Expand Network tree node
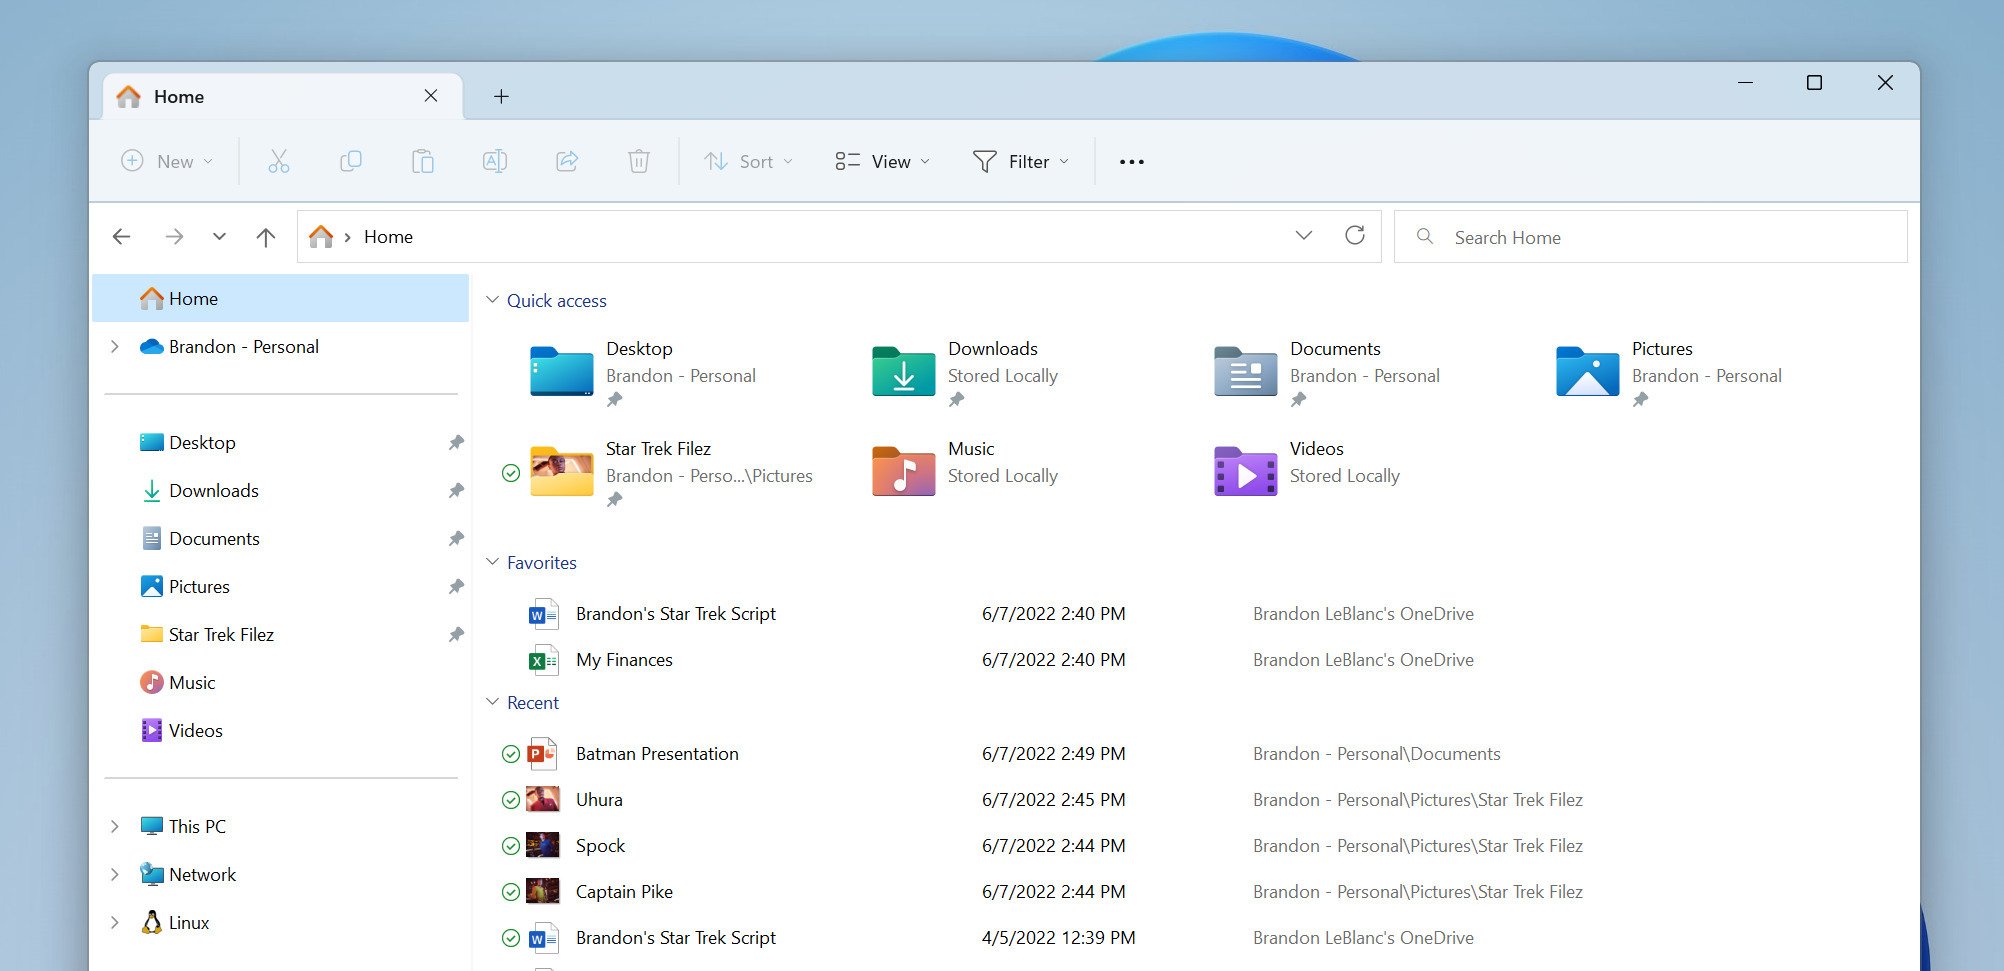The width and height of the screenshot is (2004, 971). click(115, 875)
